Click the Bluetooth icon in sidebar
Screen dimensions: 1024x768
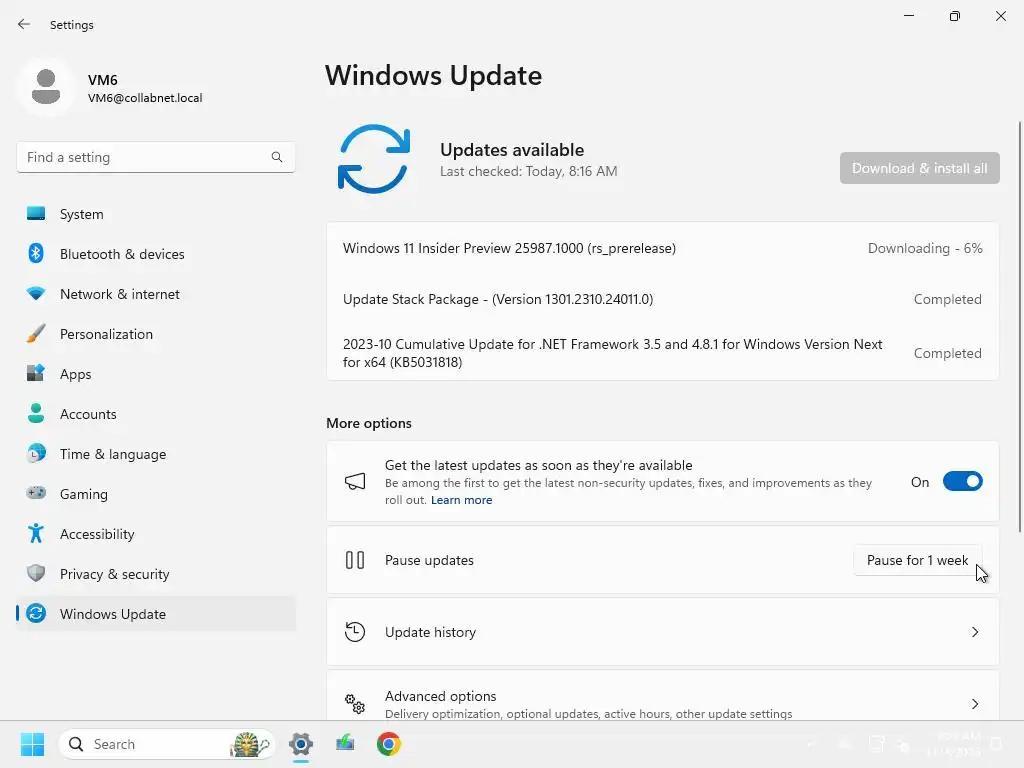click(36, 253)
